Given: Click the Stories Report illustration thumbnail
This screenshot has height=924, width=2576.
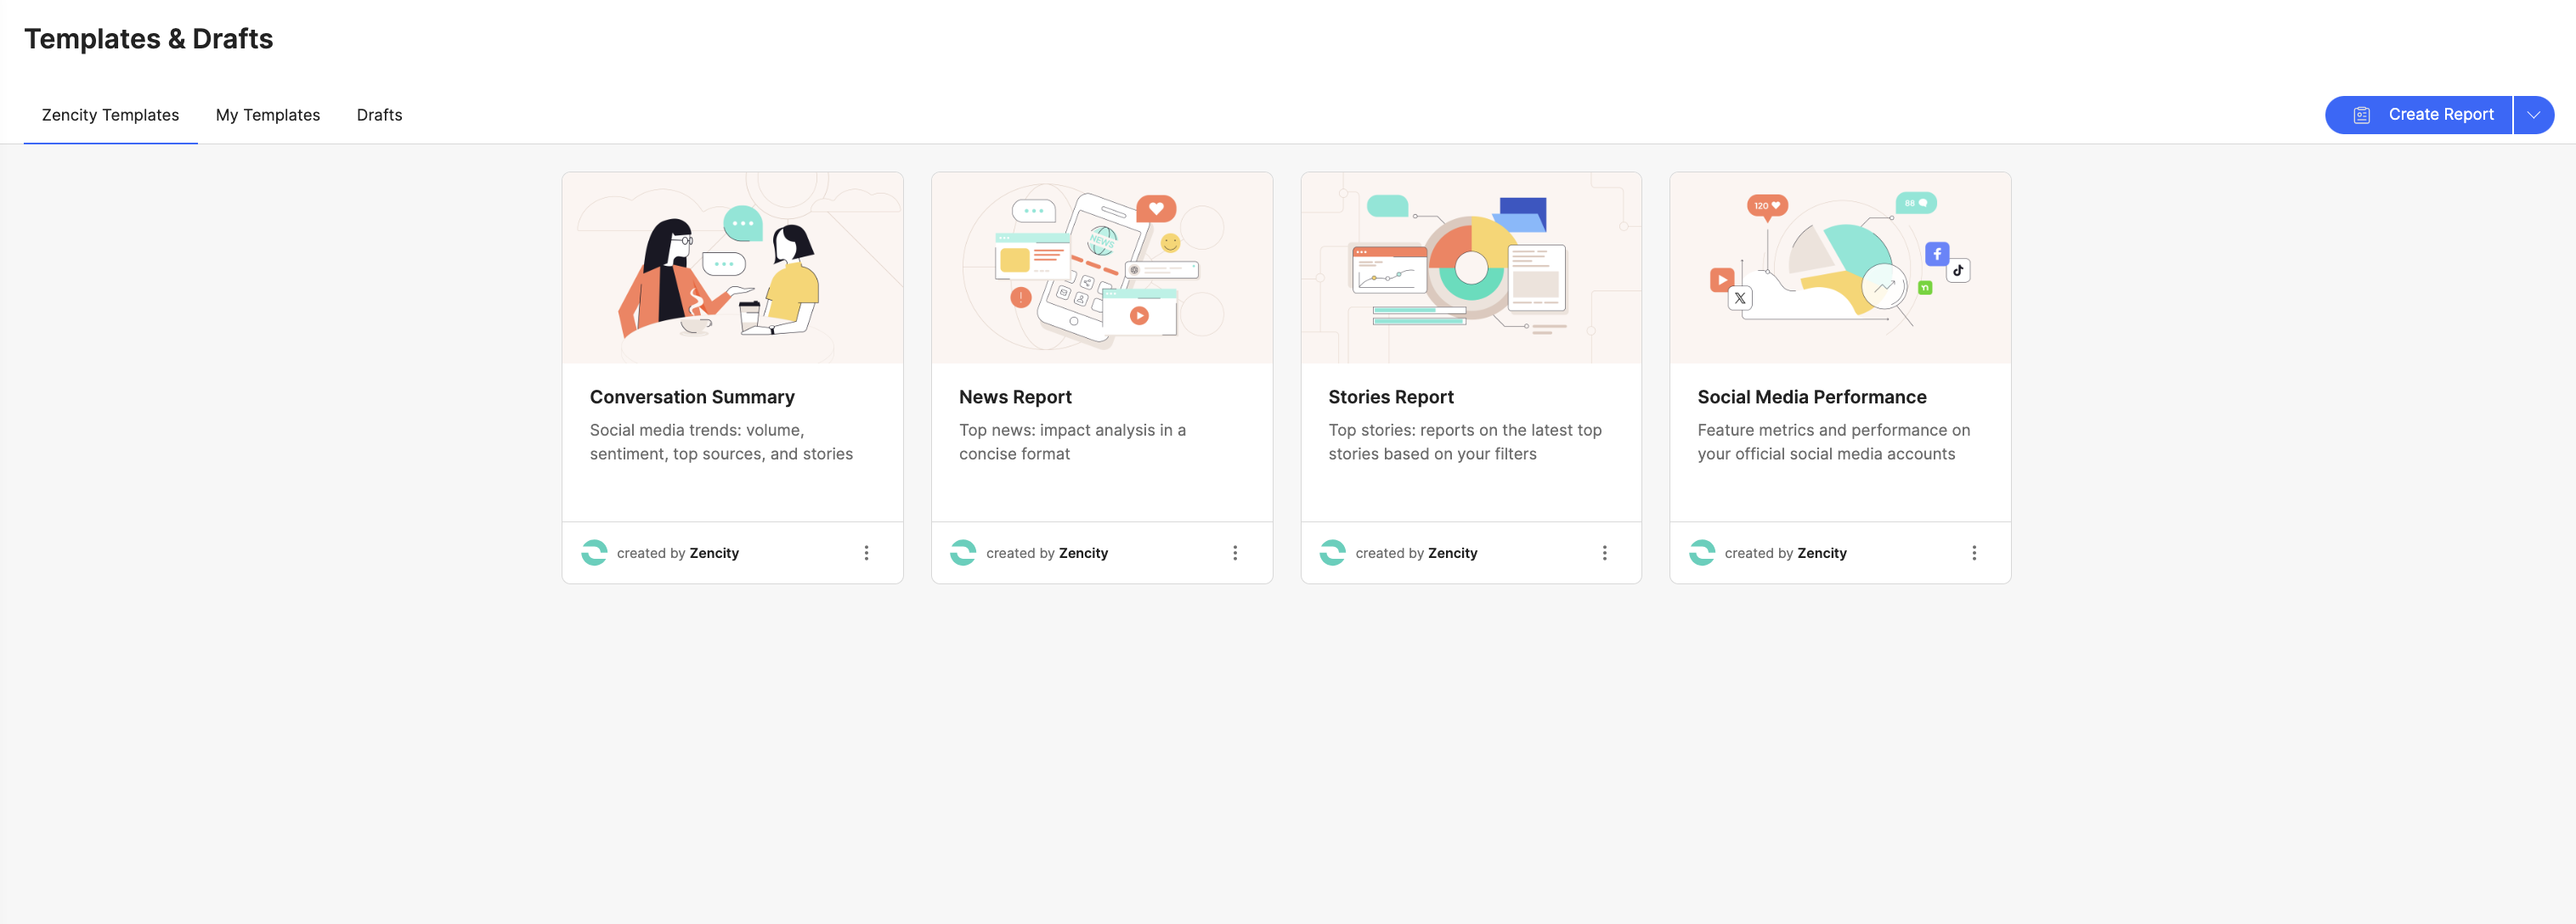Looking at the screenshot, I should point(1470,268).
